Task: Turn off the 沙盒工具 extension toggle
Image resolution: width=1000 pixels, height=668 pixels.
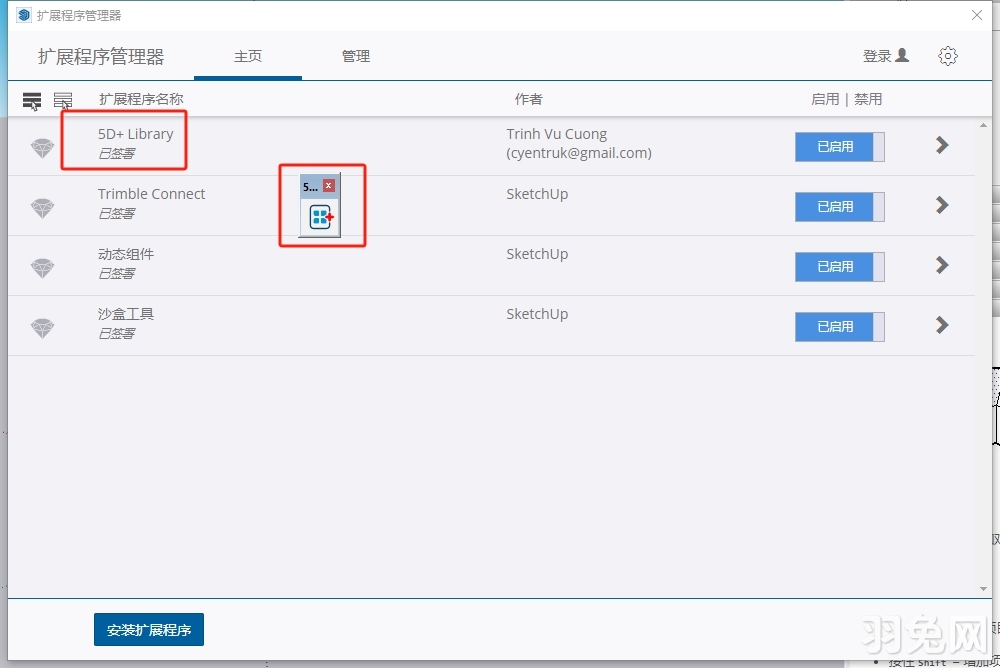Action: (840, 327)
